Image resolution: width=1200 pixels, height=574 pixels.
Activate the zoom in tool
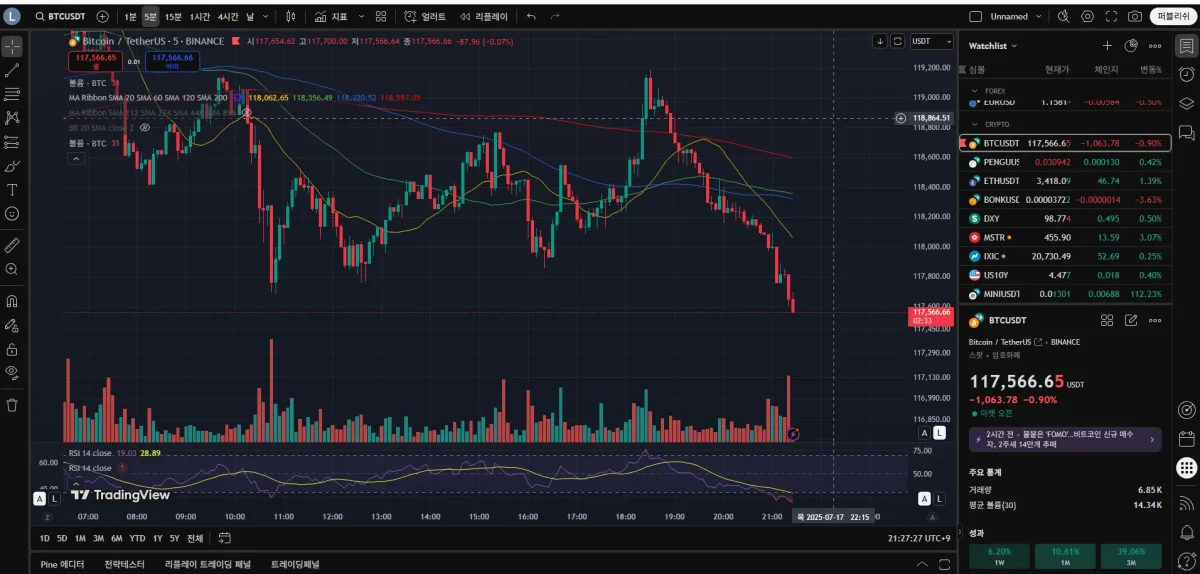click(x=12, y=269)
